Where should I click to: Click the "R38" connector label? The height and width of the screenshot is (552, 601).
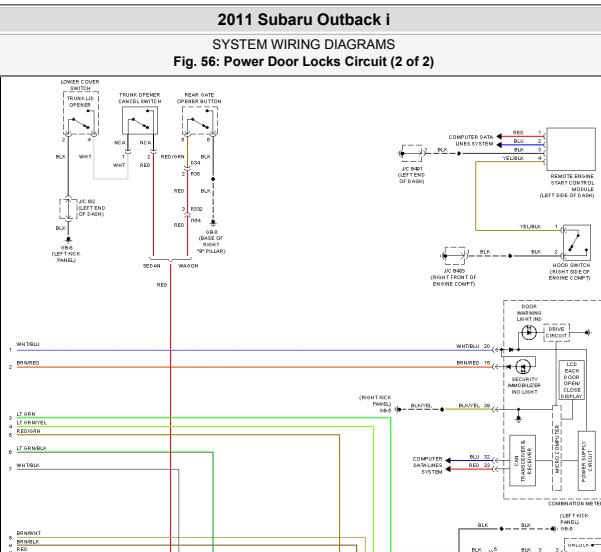pos(195,174)
